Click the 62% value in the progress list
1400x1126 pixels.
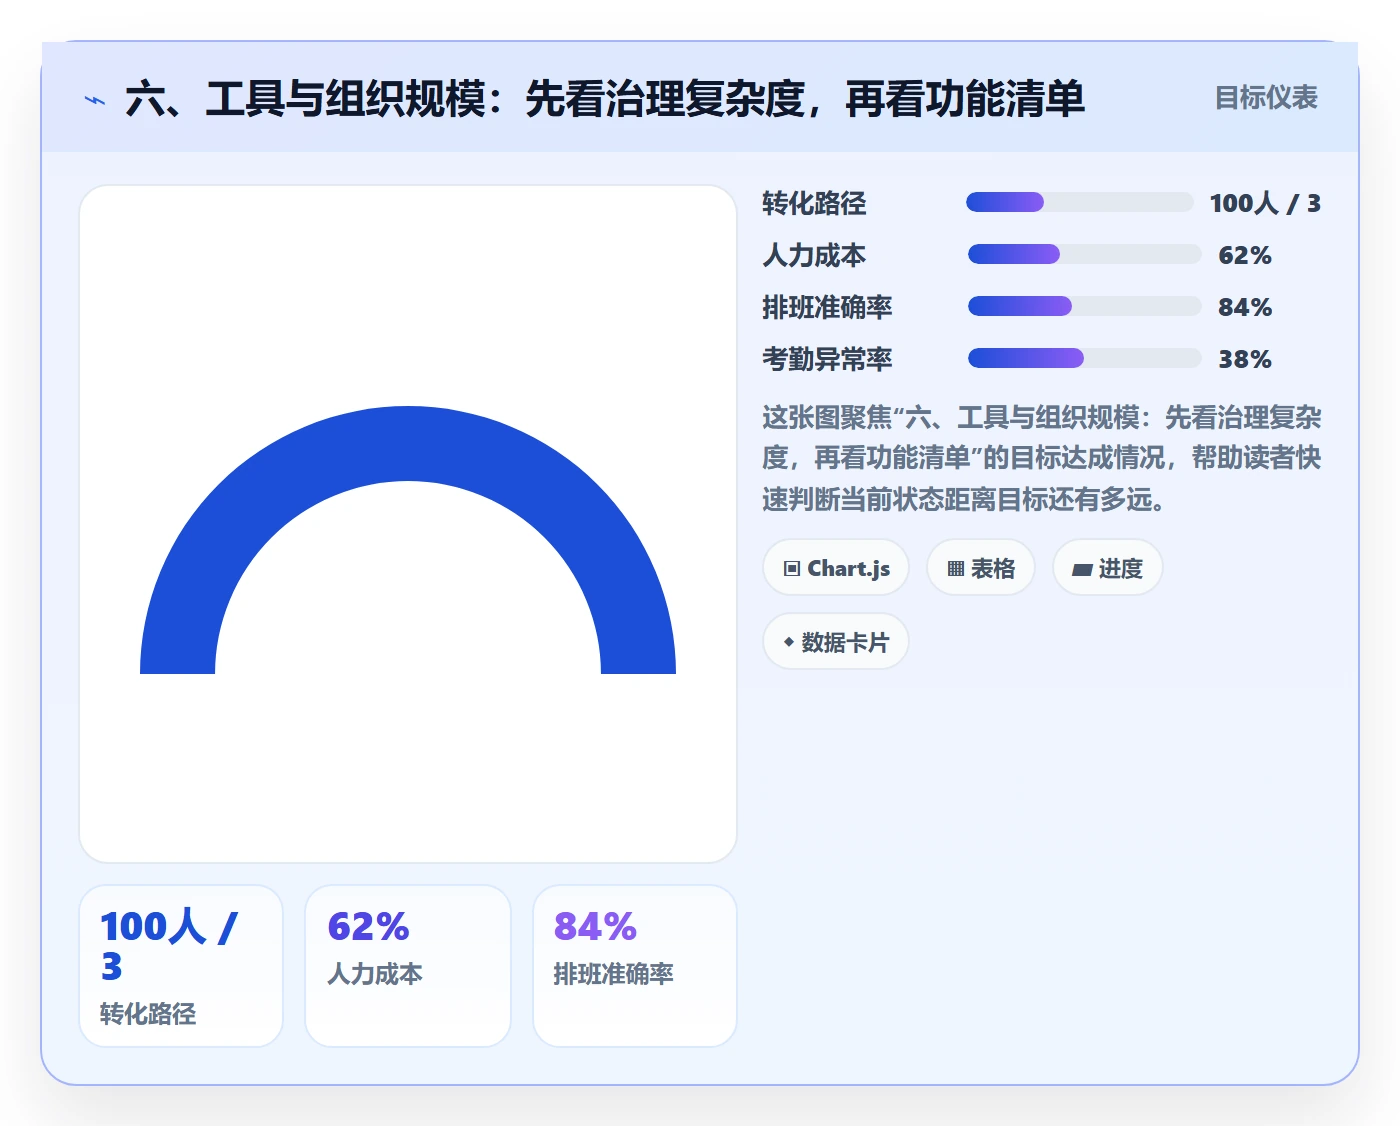(1245, 255)
